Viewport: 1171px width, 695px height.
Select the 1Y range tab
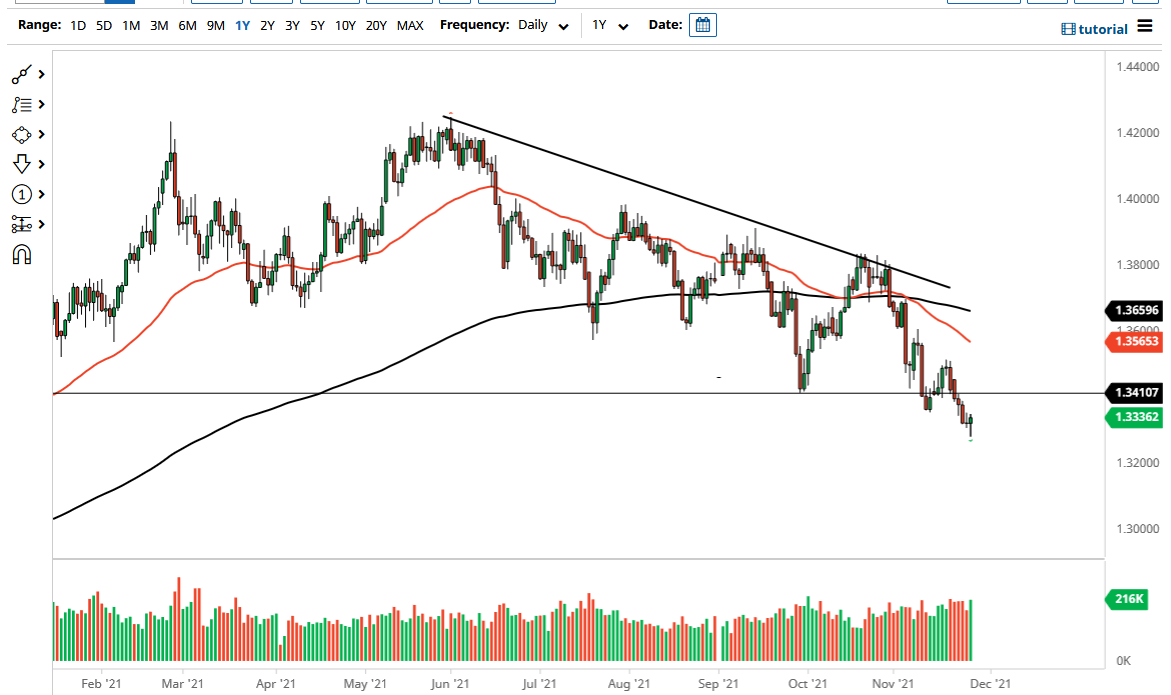[241, 25]
